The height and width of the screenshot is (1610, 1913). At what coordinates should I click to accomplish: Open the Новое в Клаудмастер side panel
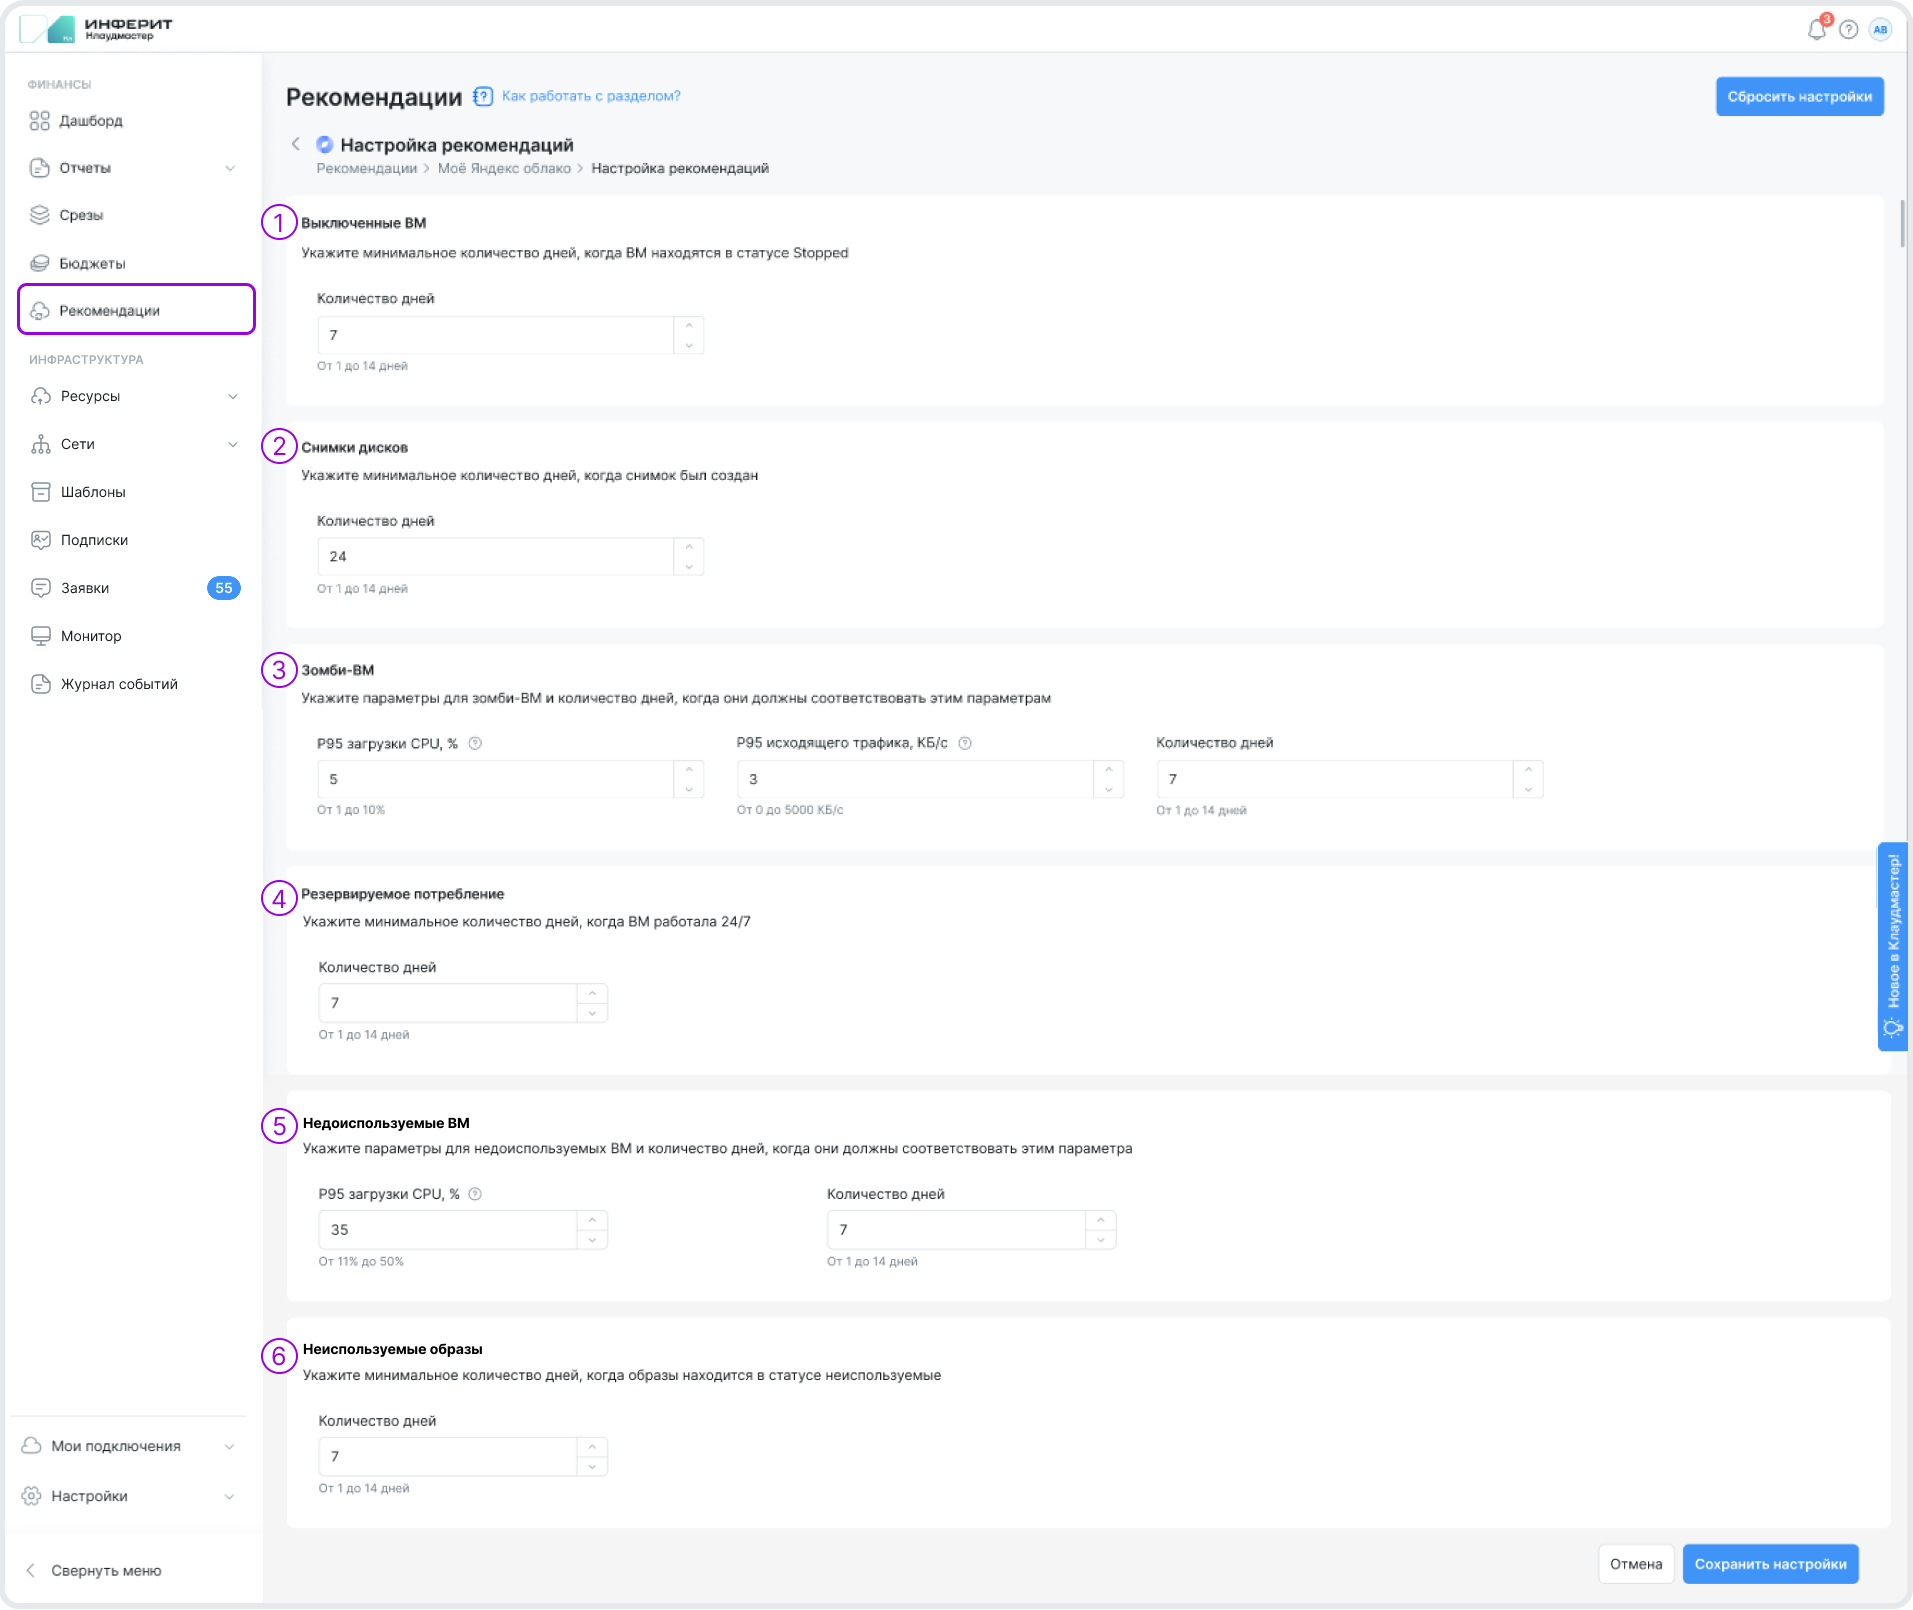coord(1892,945)
